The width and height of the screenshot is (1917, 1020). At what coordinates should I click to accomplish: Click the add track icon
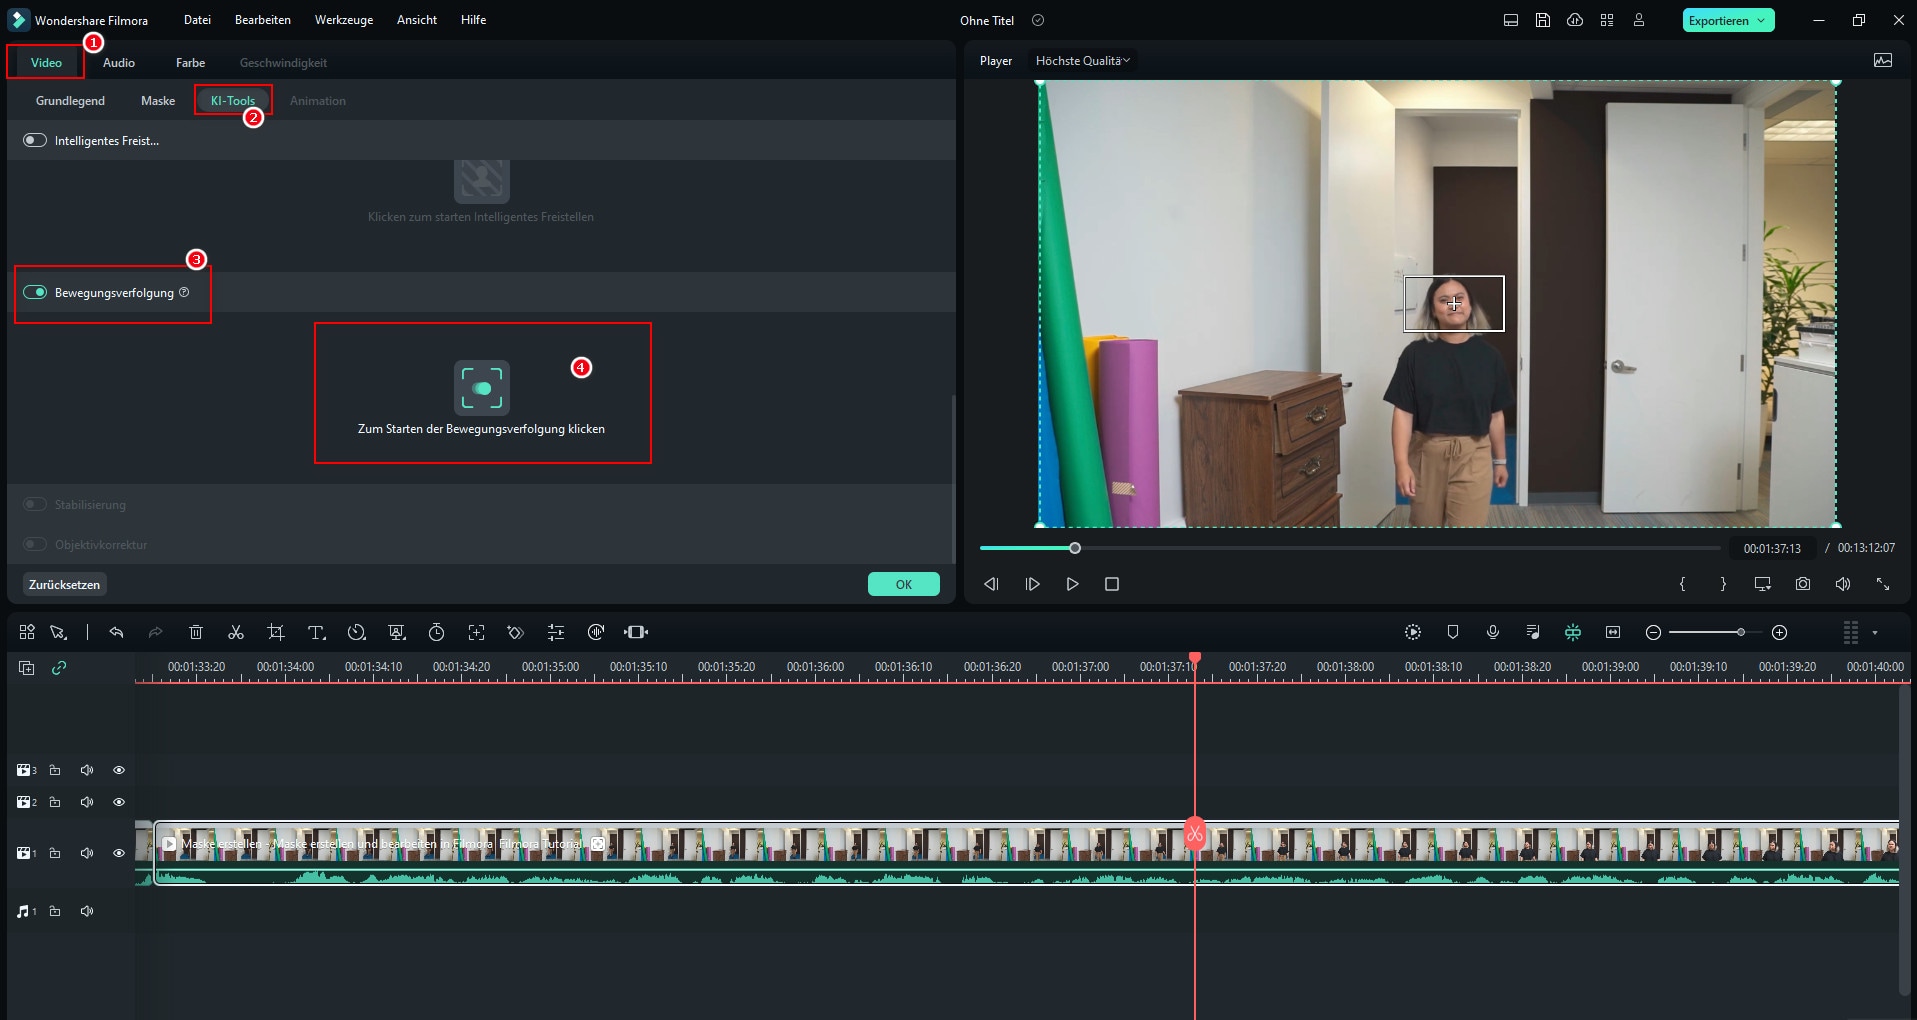[x=27, y=667]
